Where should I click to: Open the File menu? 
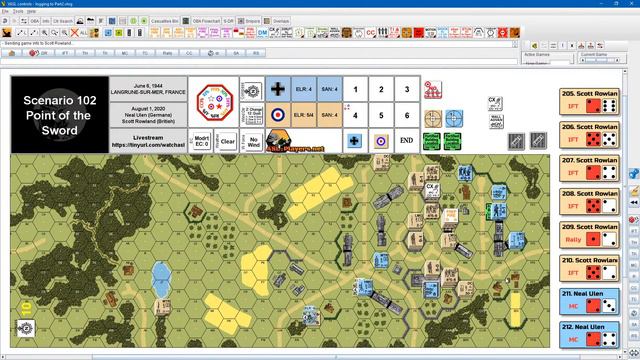coord(5,11)
